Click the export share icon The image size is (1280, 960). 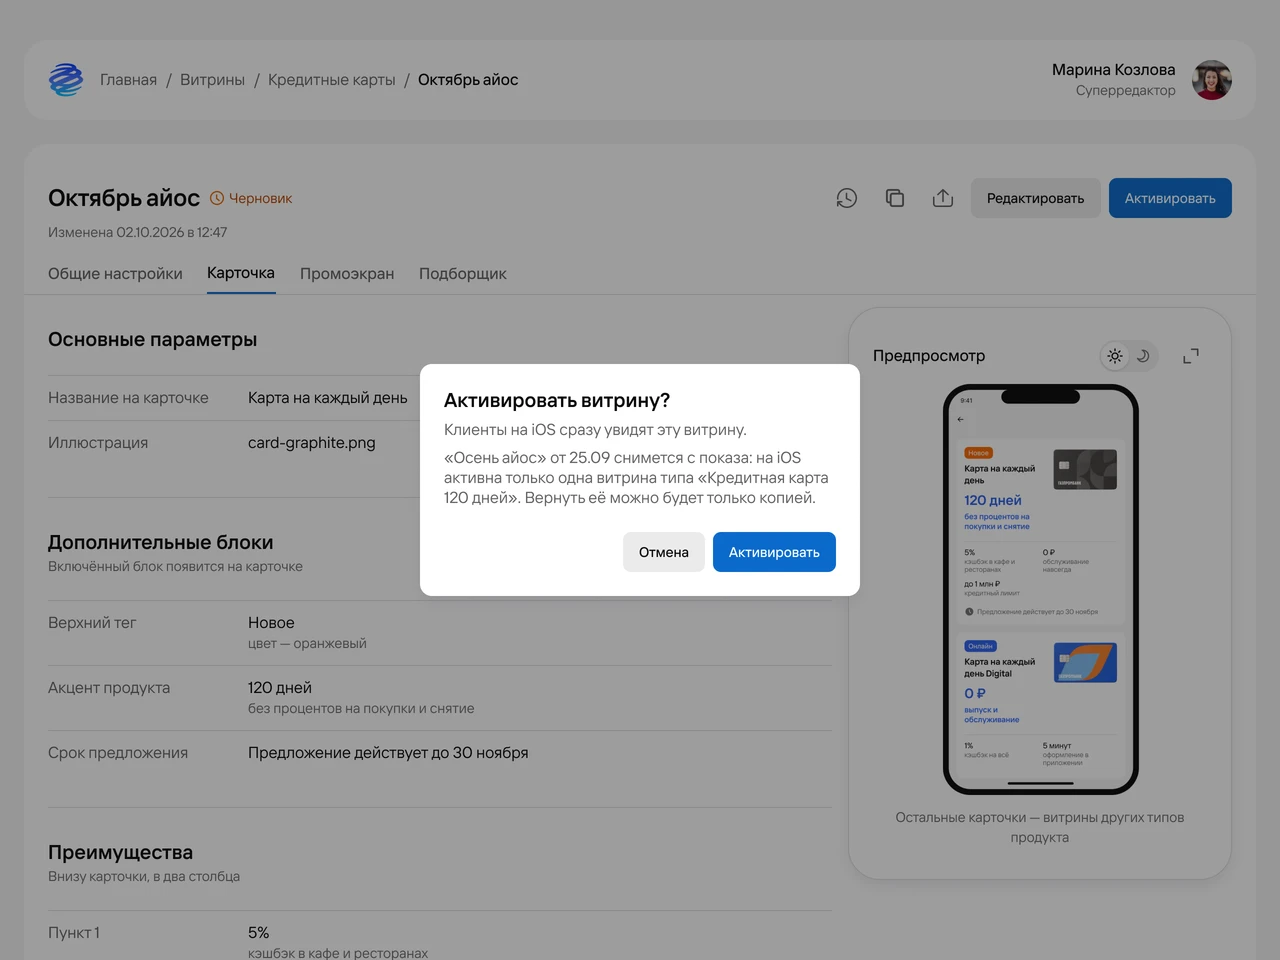point(943,198)
